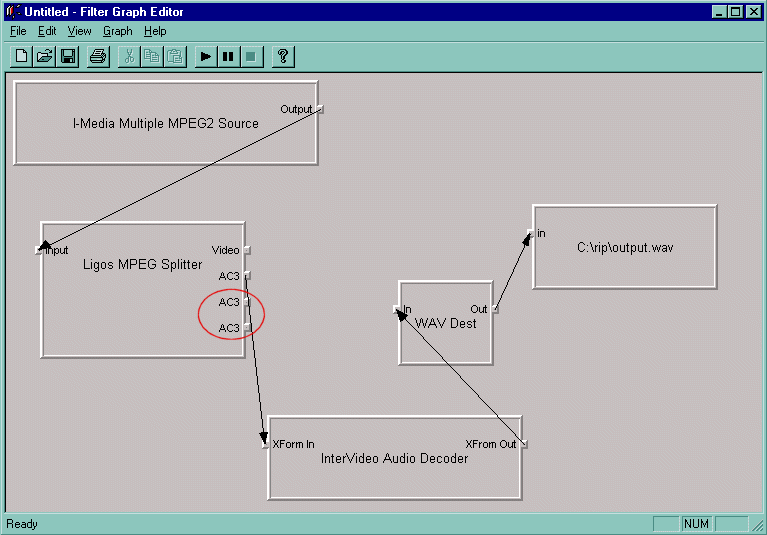767x535 pixels.
Task: Select the C:\rip\output.wav file writer filter
Action: [x=625, y=247]
